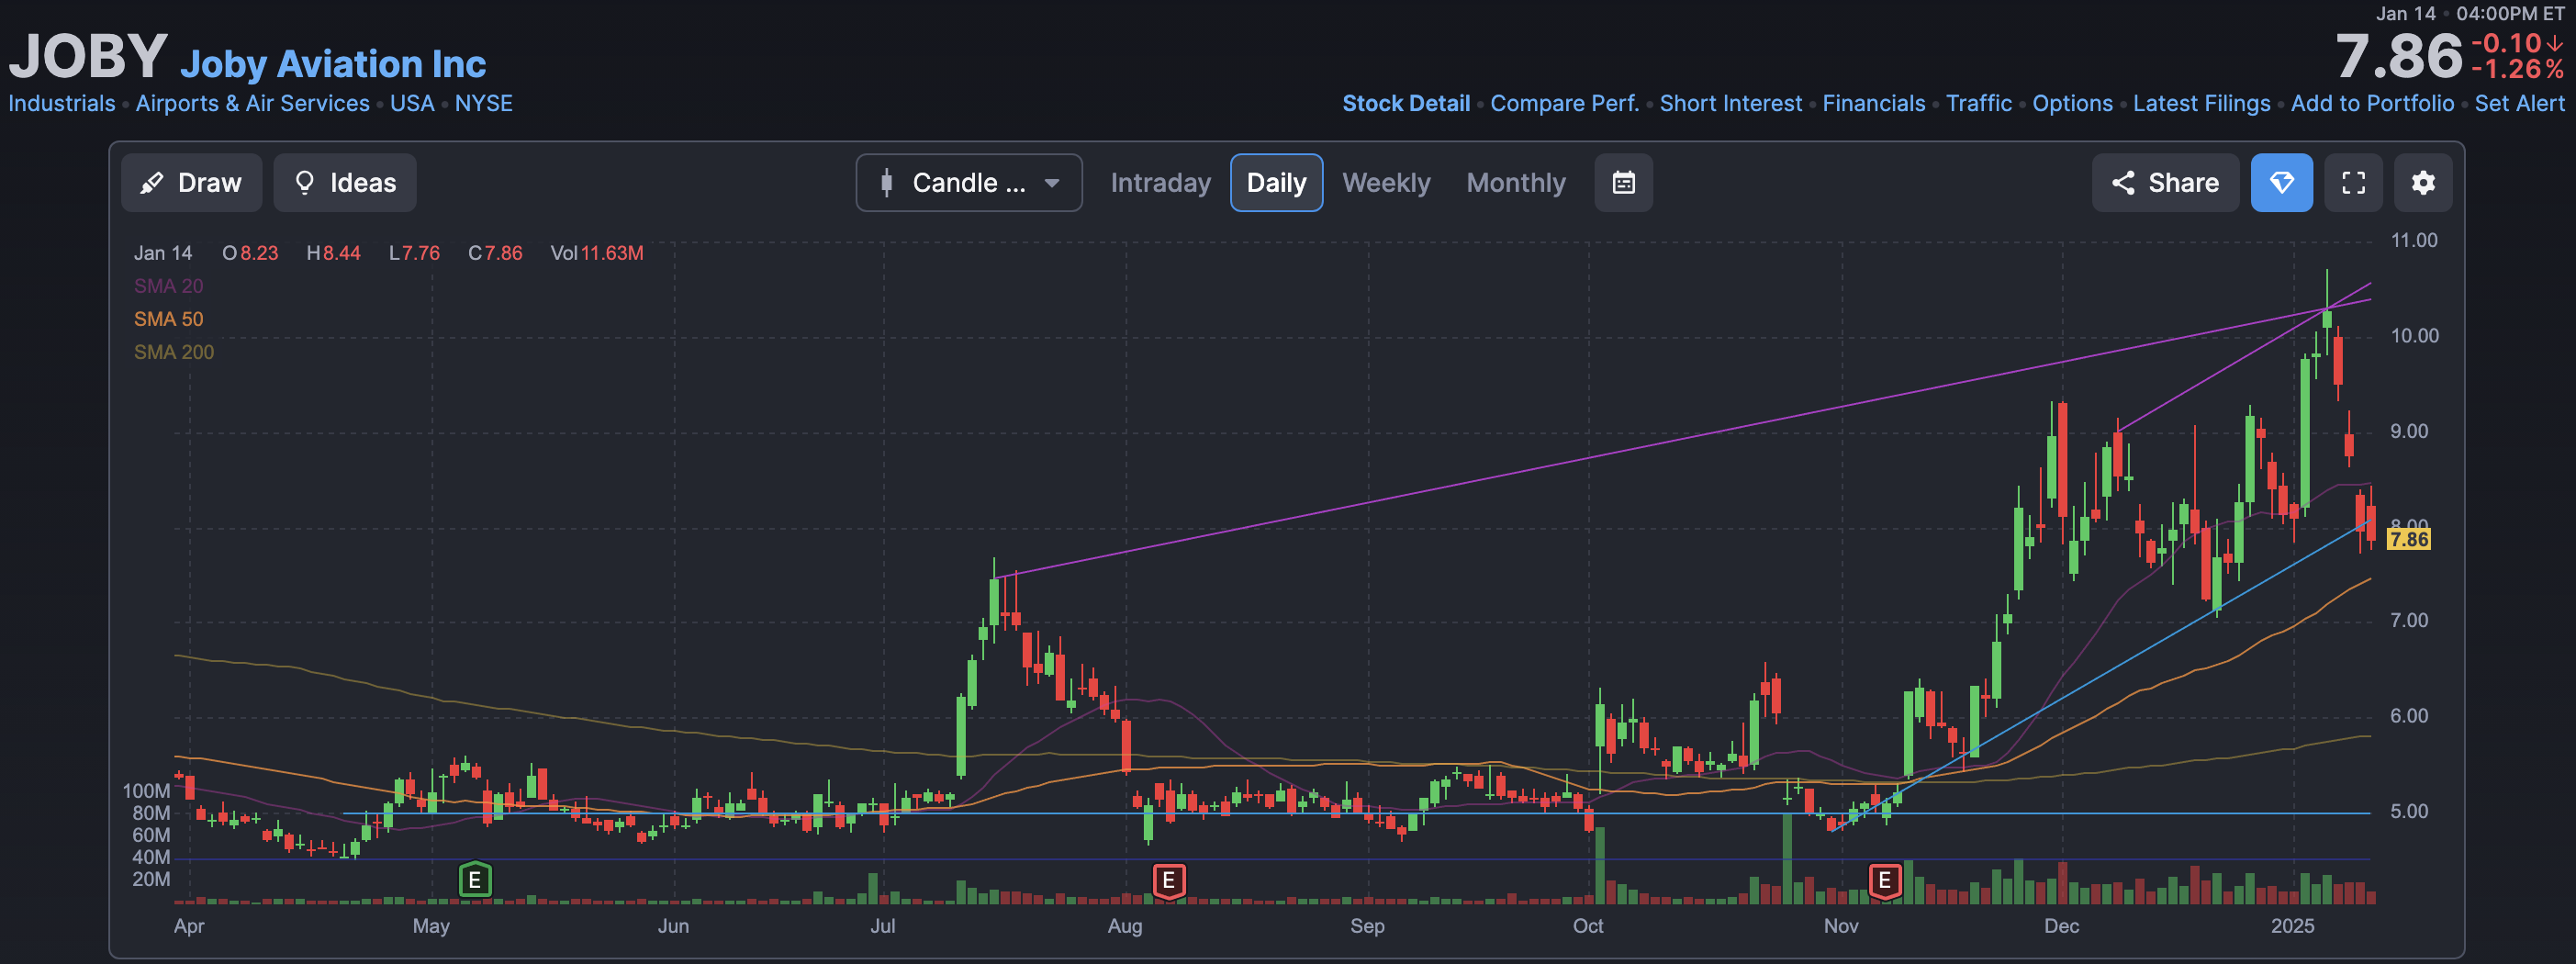The image size is (2576, 964).
Task: Open the Draw tool
Action: (191, 183)
